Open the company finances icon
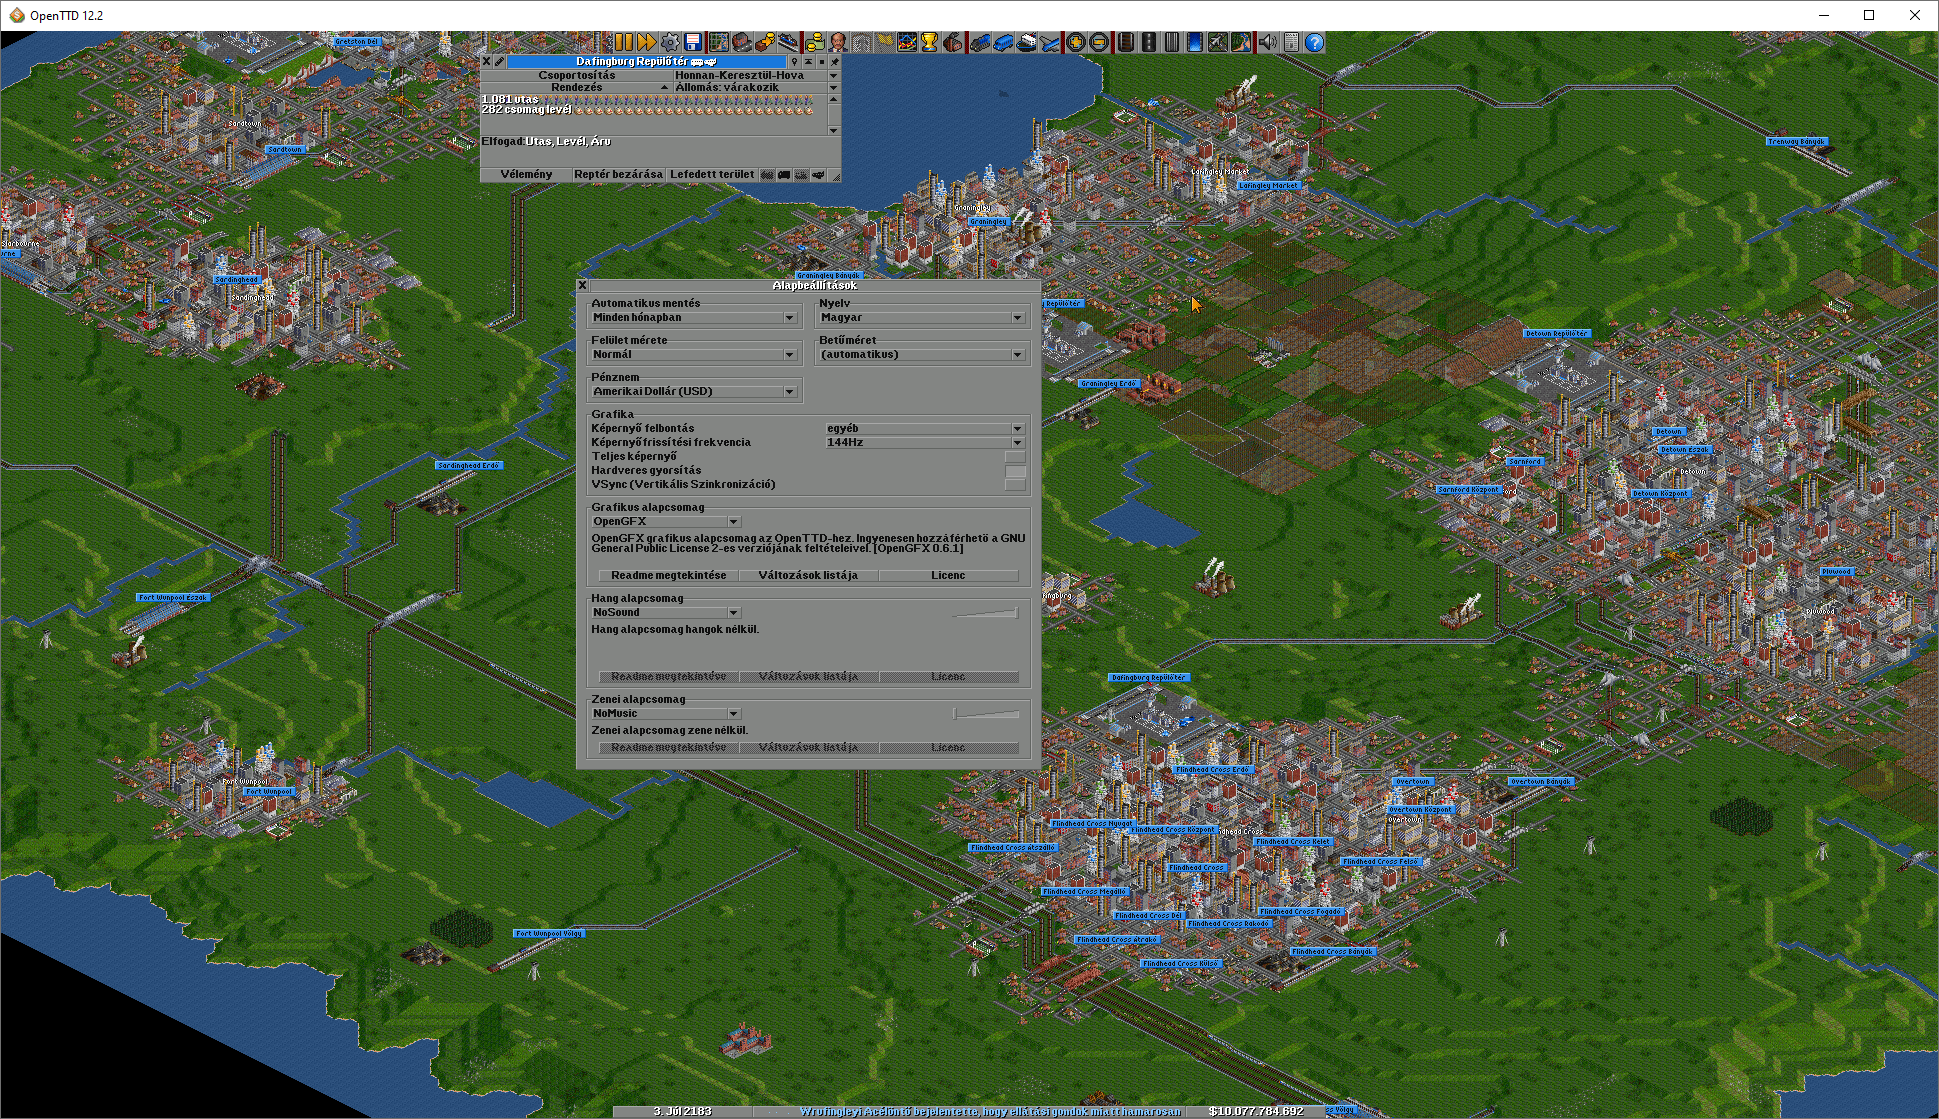 coord(815,42)
